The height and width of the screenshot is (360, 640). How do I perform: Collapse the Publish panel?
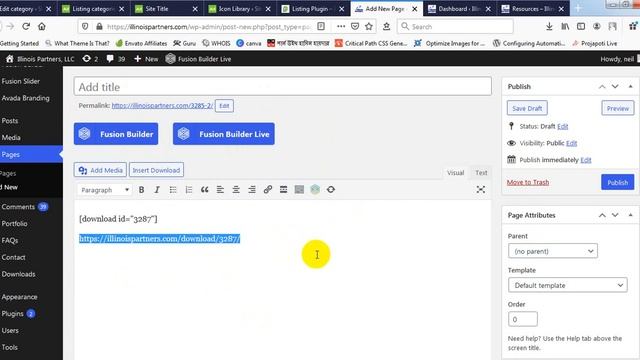click(631, 87)
